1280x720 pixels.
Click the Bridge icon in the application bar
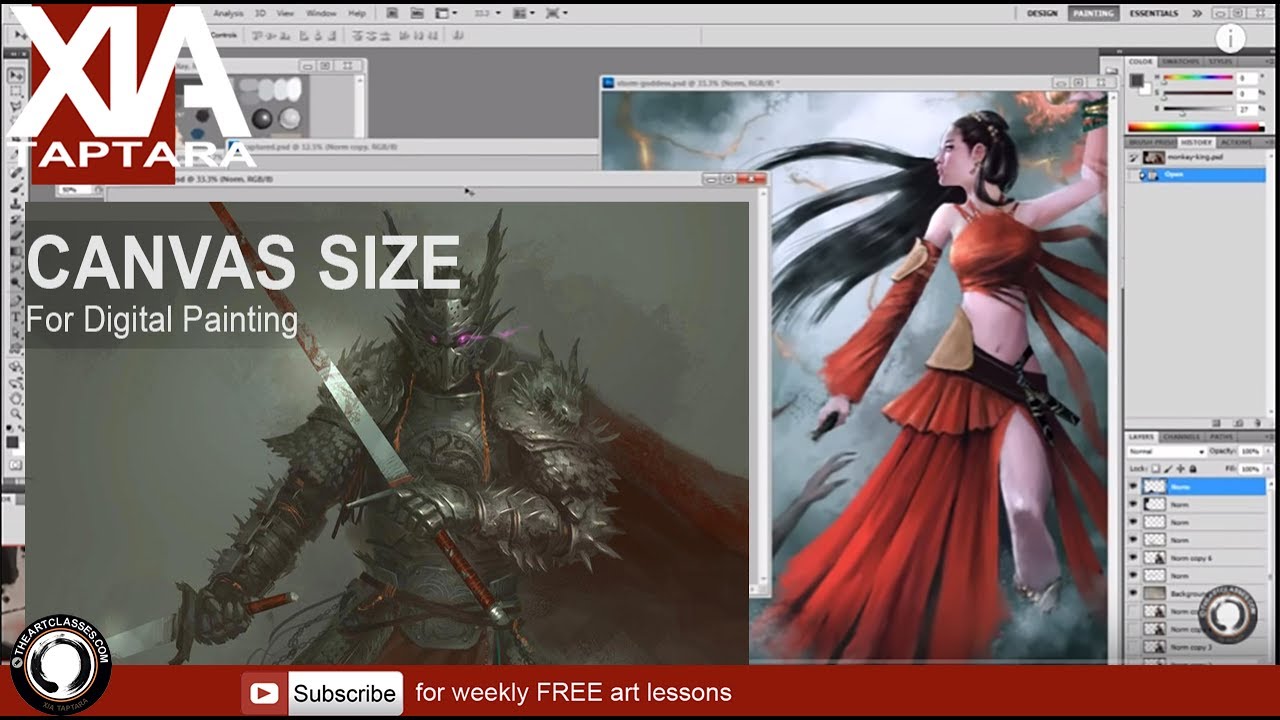[392, 13]
